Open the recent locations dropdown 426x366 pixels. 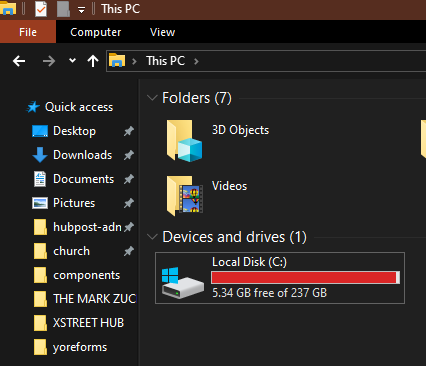72,61
